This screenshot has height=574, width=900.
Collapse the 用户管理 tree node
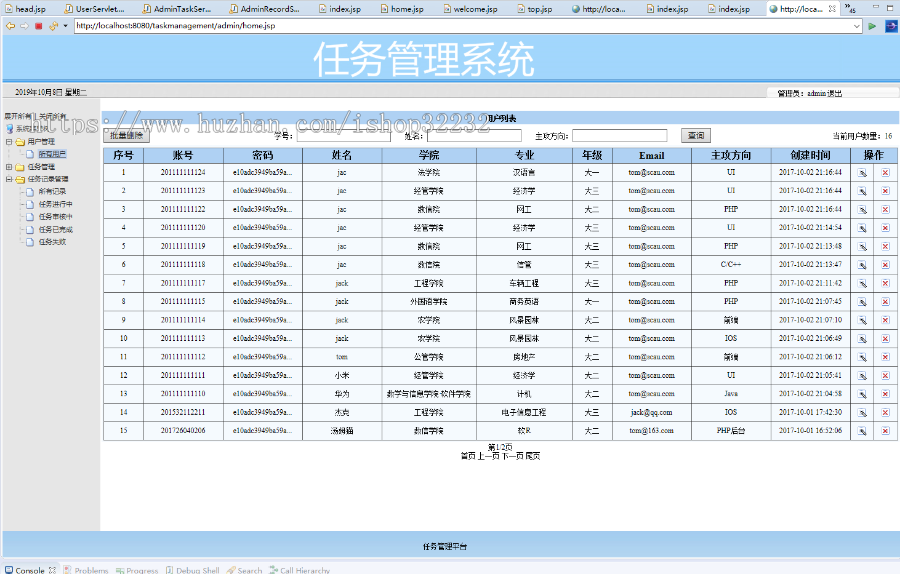coord(9,141)
